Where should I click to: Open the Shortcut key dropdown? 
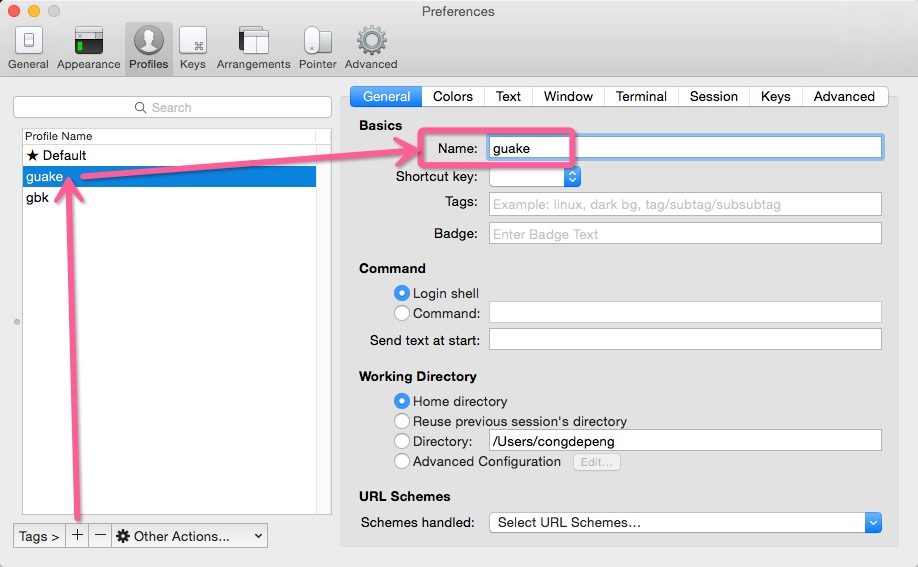tap(535, 176)
